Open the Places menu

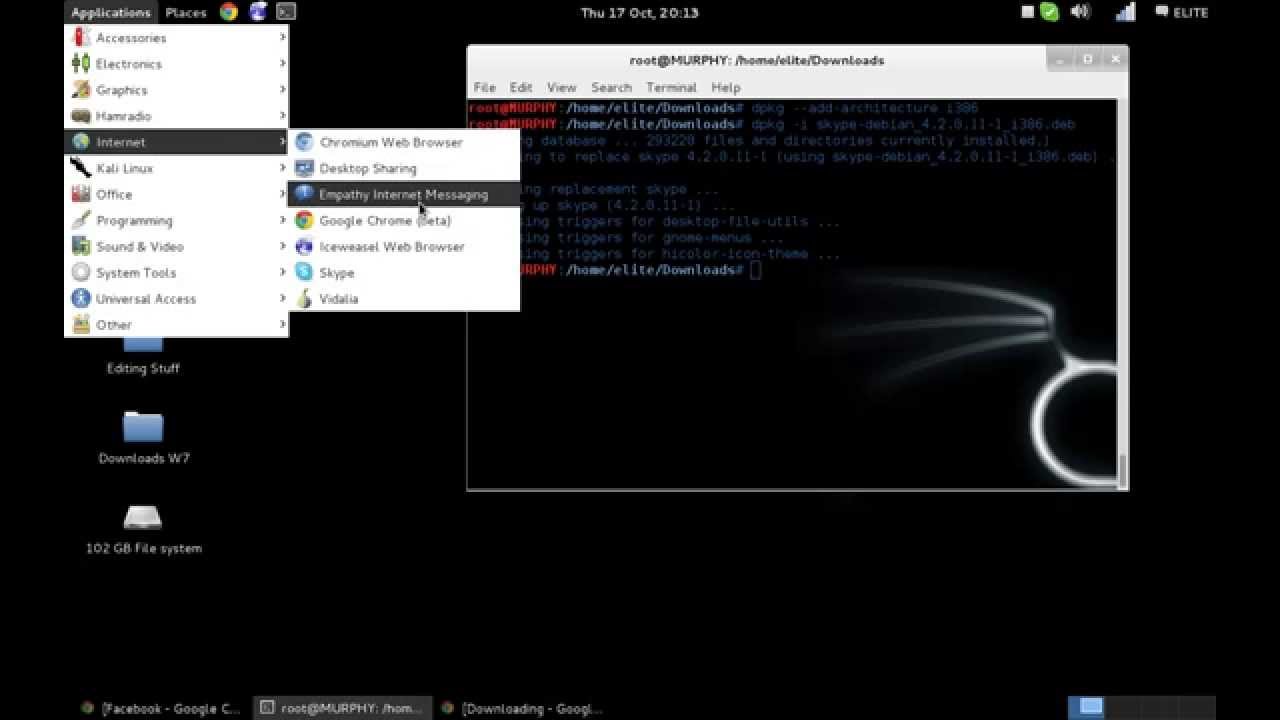pyautogui.click(x=186, y=12)
